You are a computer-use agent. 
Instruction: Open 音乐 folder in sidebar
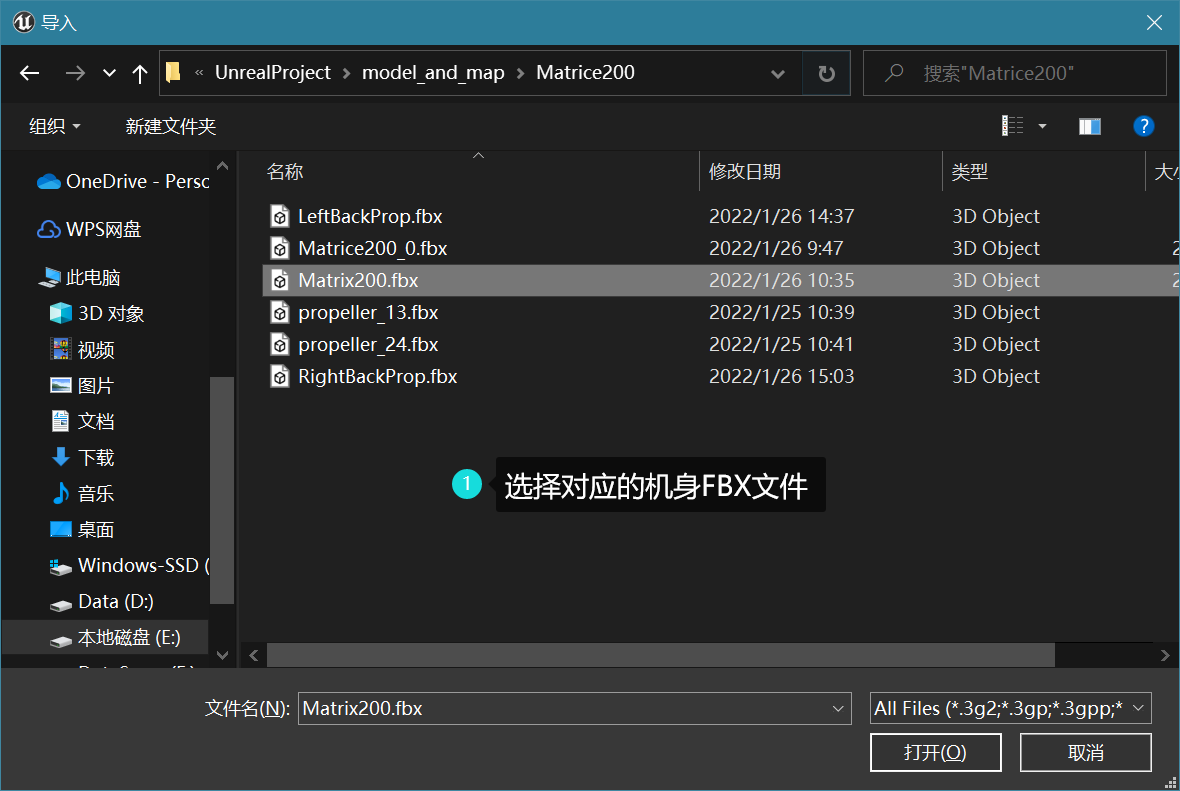click(82, 494)
